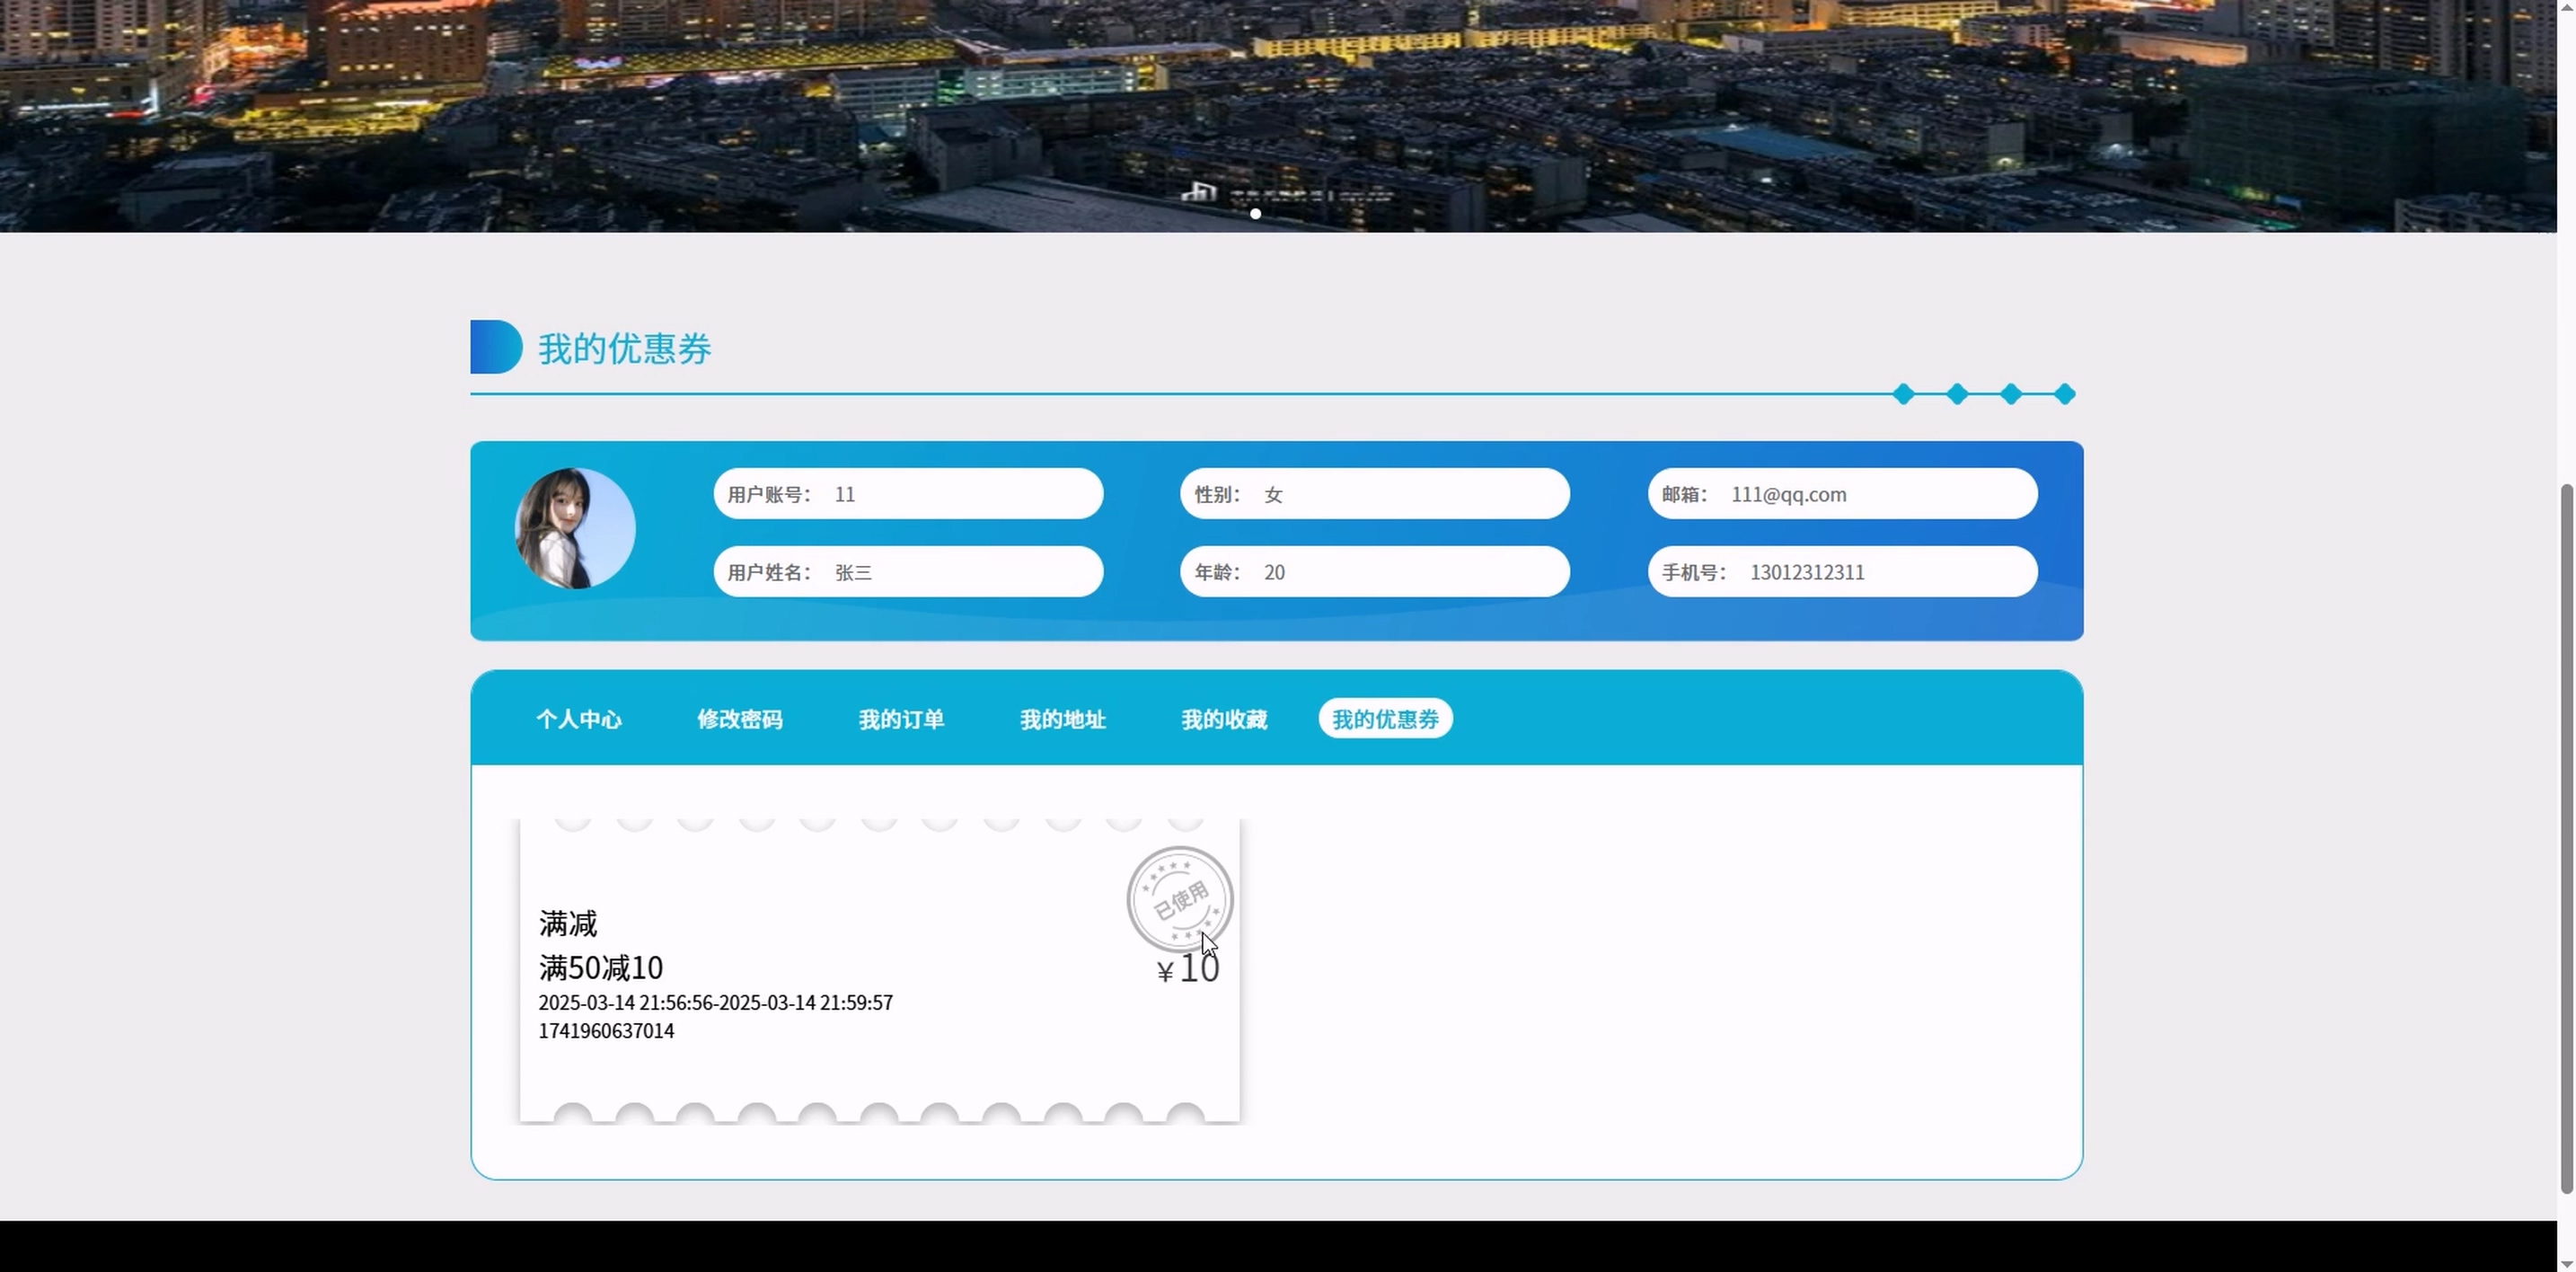The height and width of the screenshot is (1272, 2576).
Task: Select the 我的收藏 tab
Action: pyautogui.click(x=1224, y=719)
